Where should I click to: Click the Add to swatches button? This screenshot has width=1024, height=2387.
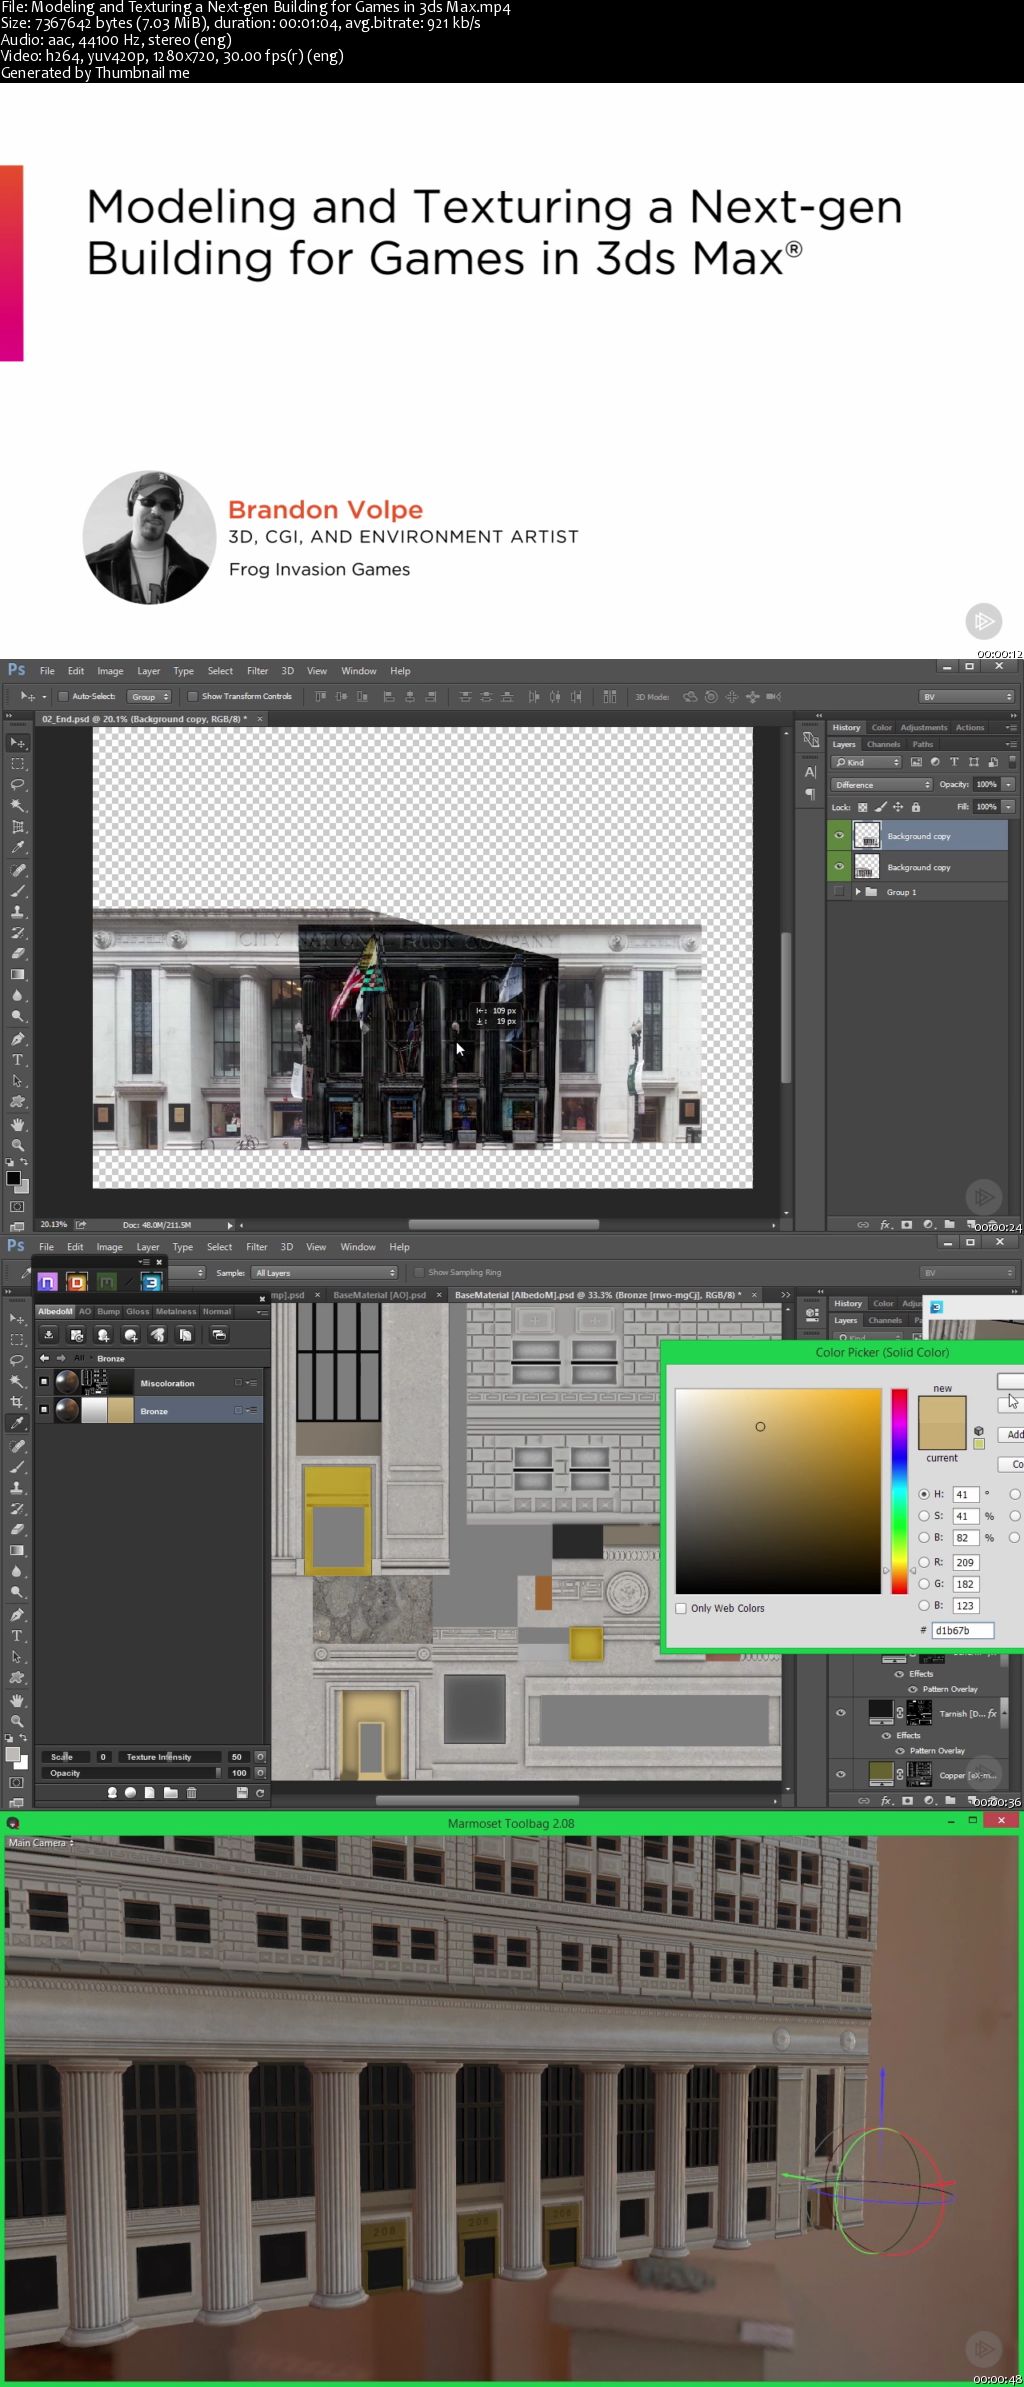[1011, 1434]
